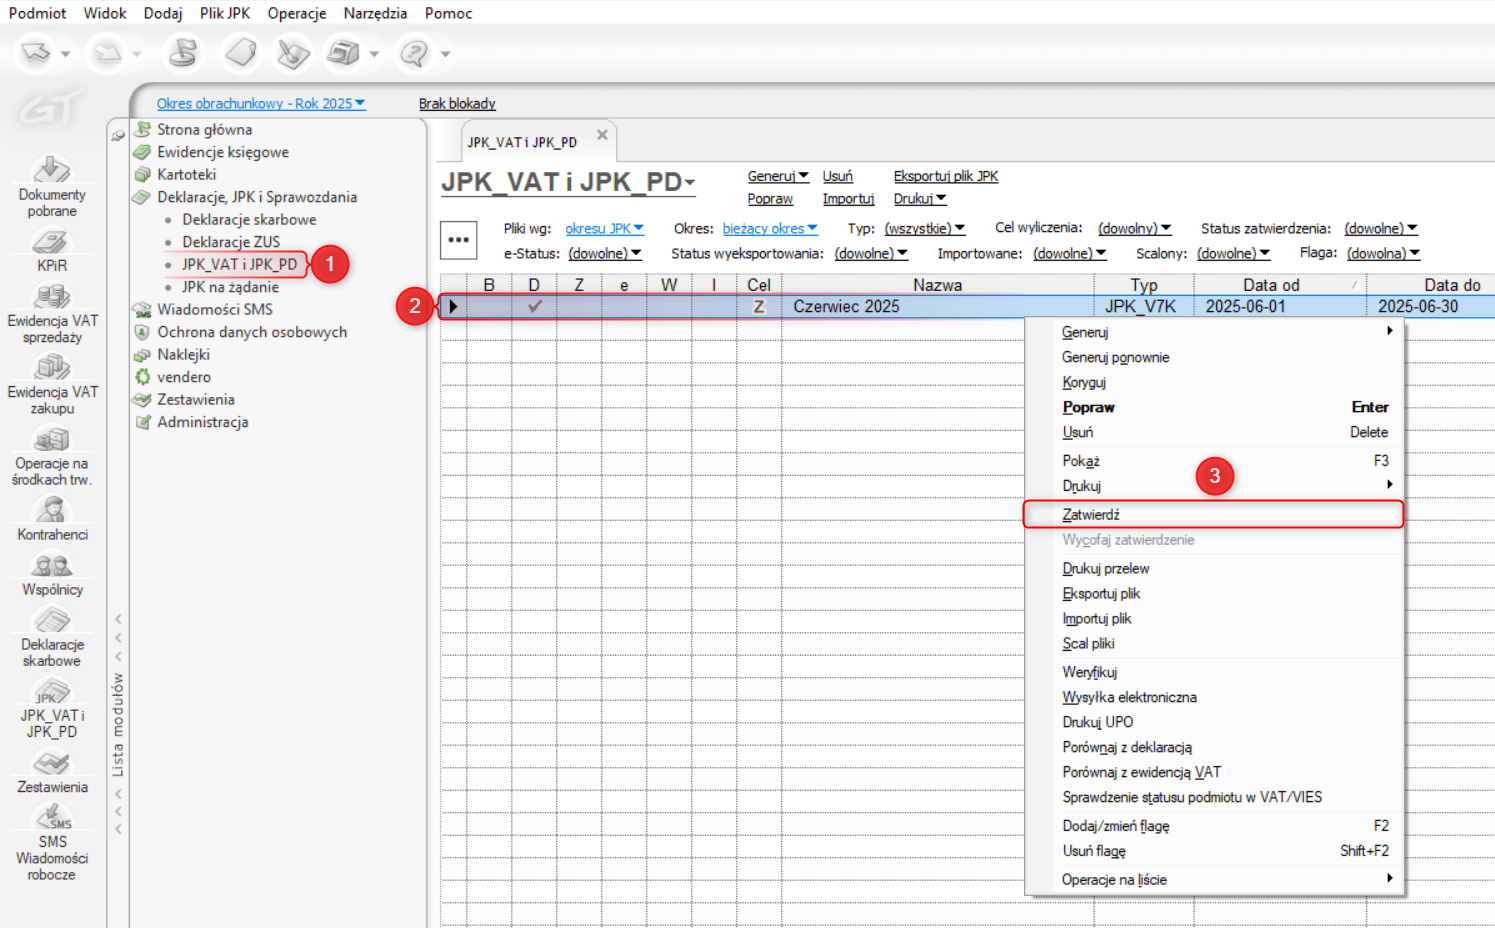Click the three-dots filter button
1495x928 pixels.
458,240
